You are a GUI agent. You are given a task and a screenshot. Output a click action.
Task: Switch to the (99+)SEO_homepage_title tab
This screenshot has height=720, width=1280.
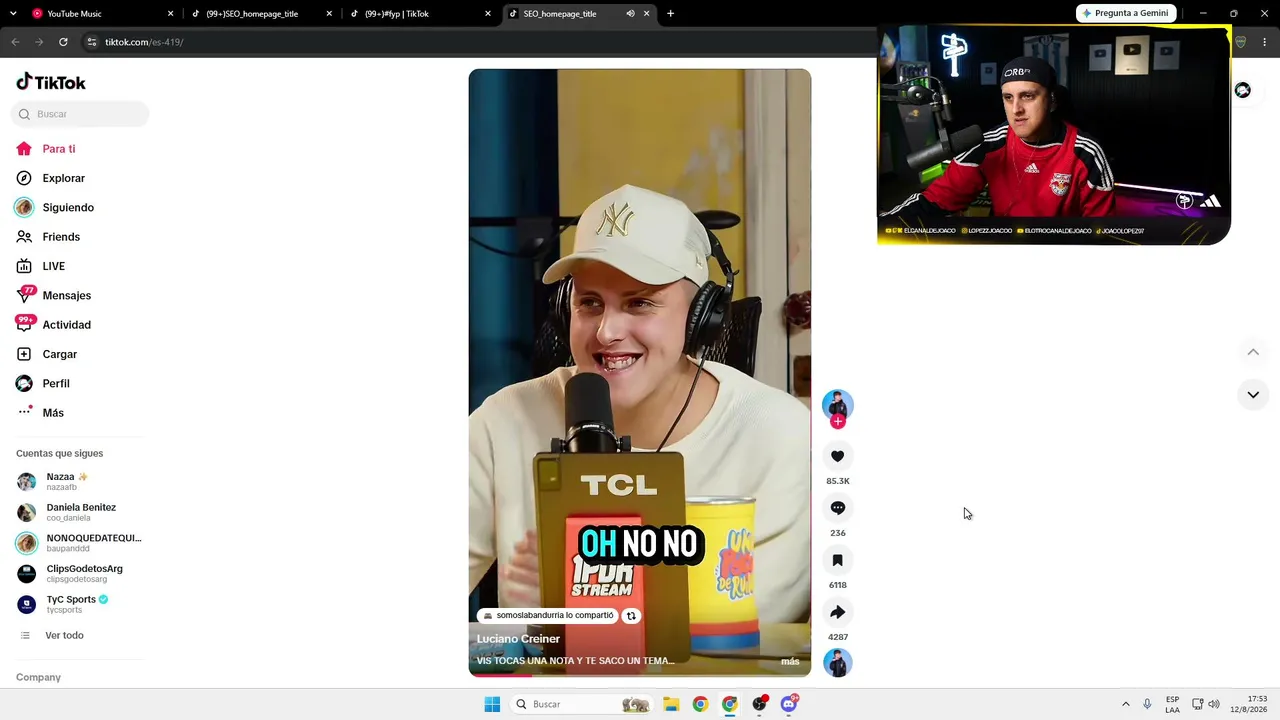point(260,14)
